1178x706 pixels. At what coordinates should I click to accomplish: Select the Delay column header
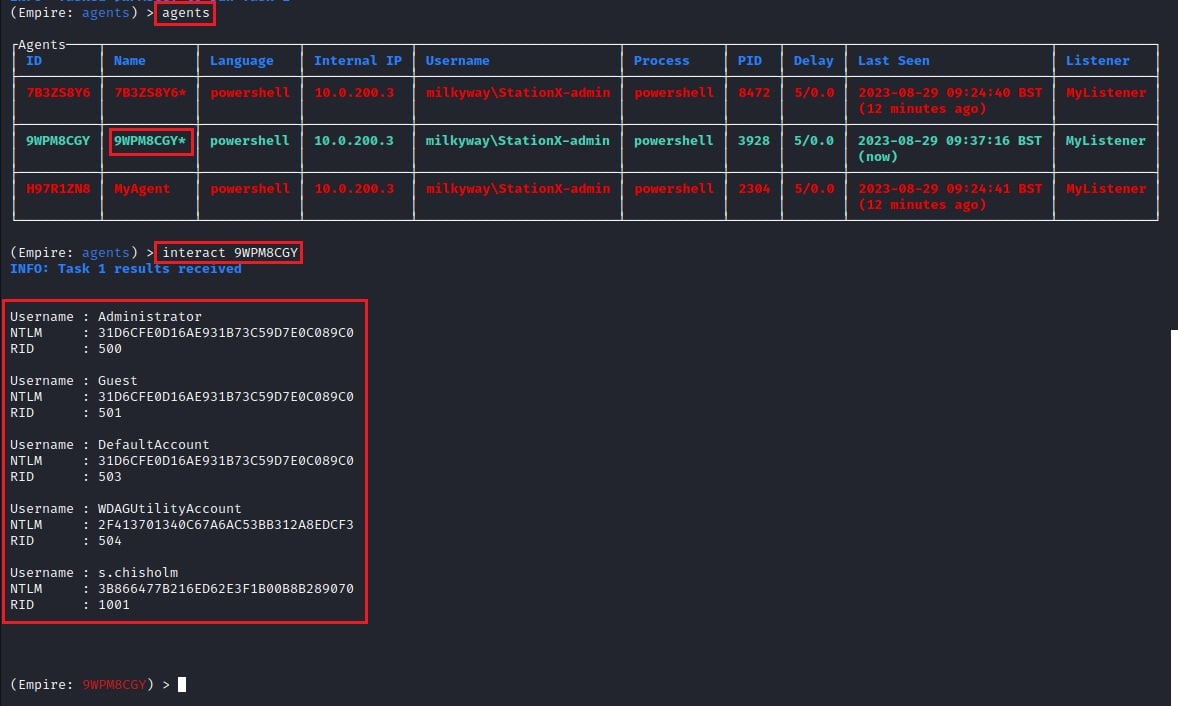point(814,61)
